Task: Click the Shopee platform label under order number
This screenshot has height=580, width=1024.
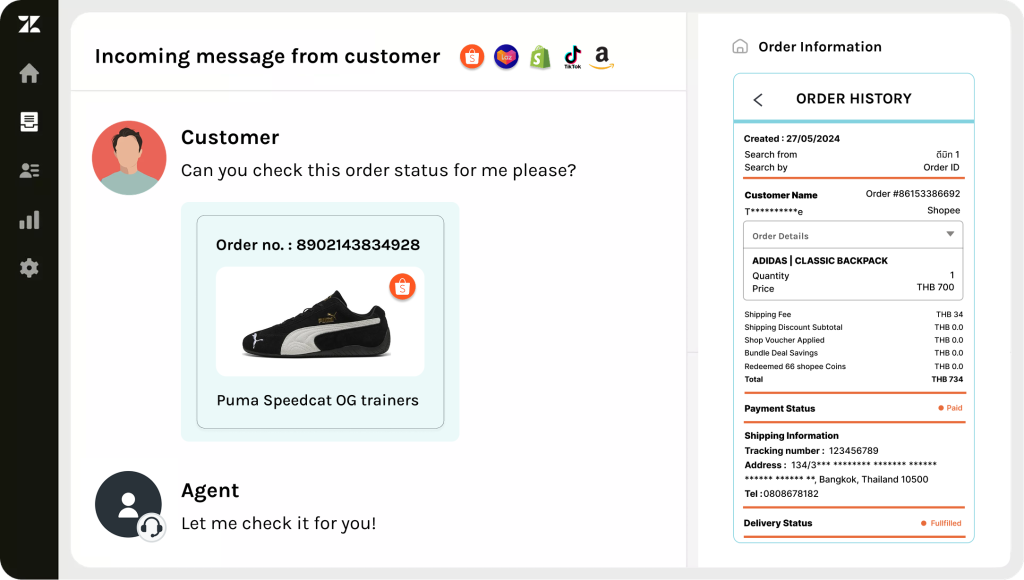Action: 943,210
